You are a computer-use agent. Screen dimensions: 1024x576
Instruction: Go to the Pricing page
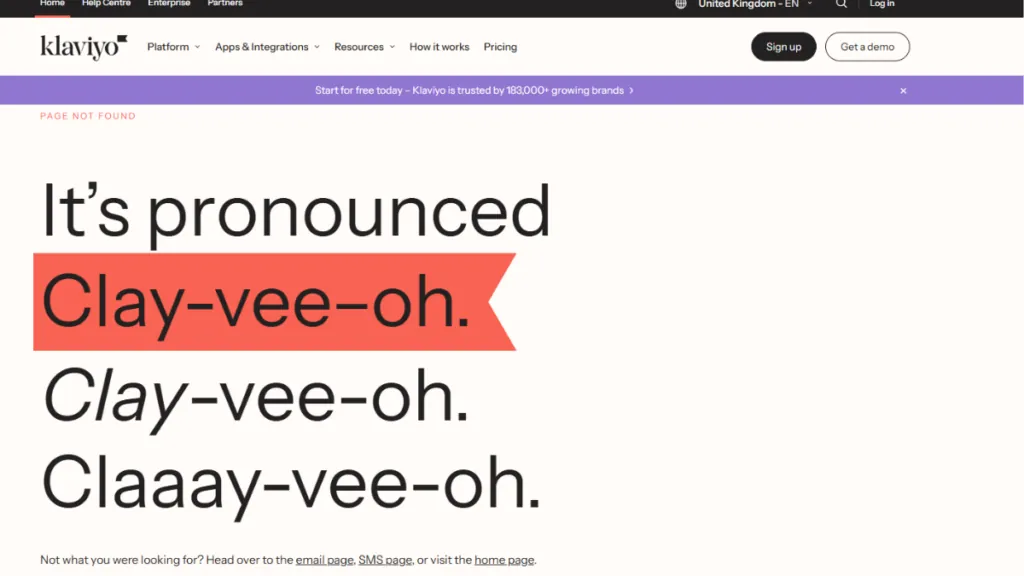500,47
